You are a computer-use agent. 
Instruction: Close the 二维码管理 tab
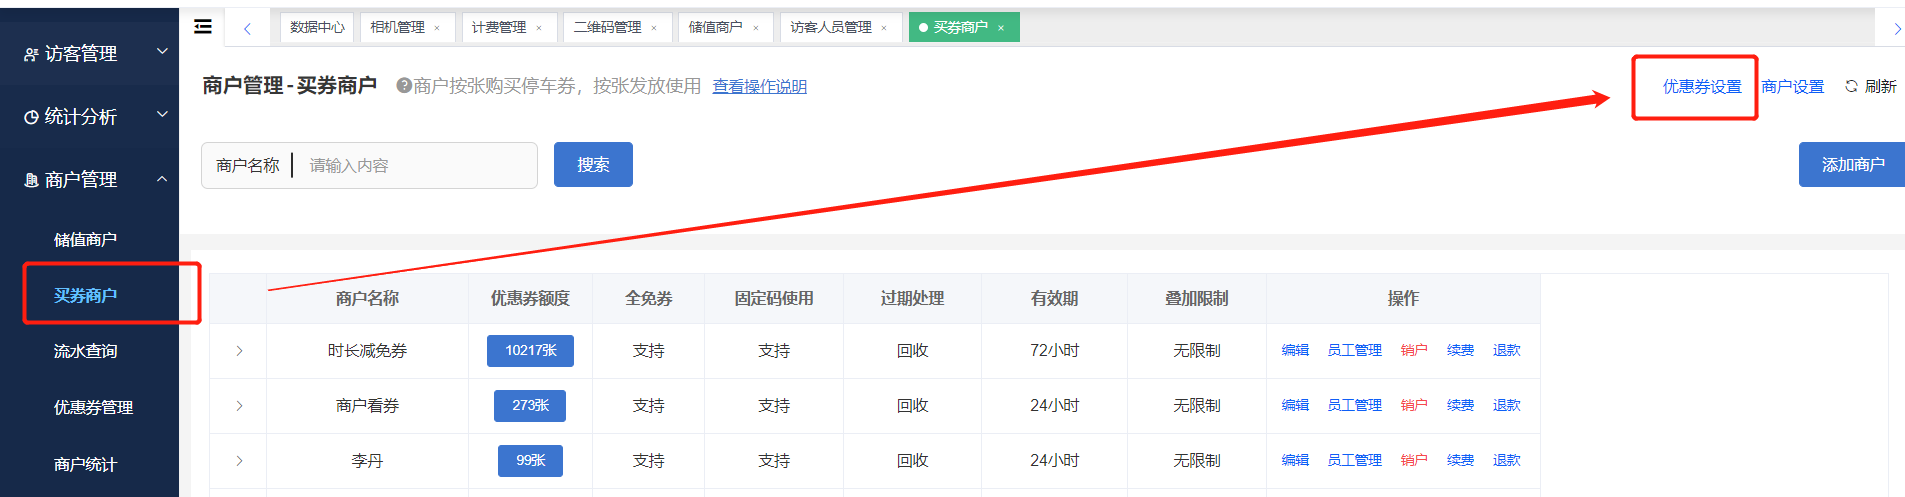click(654, 28)
